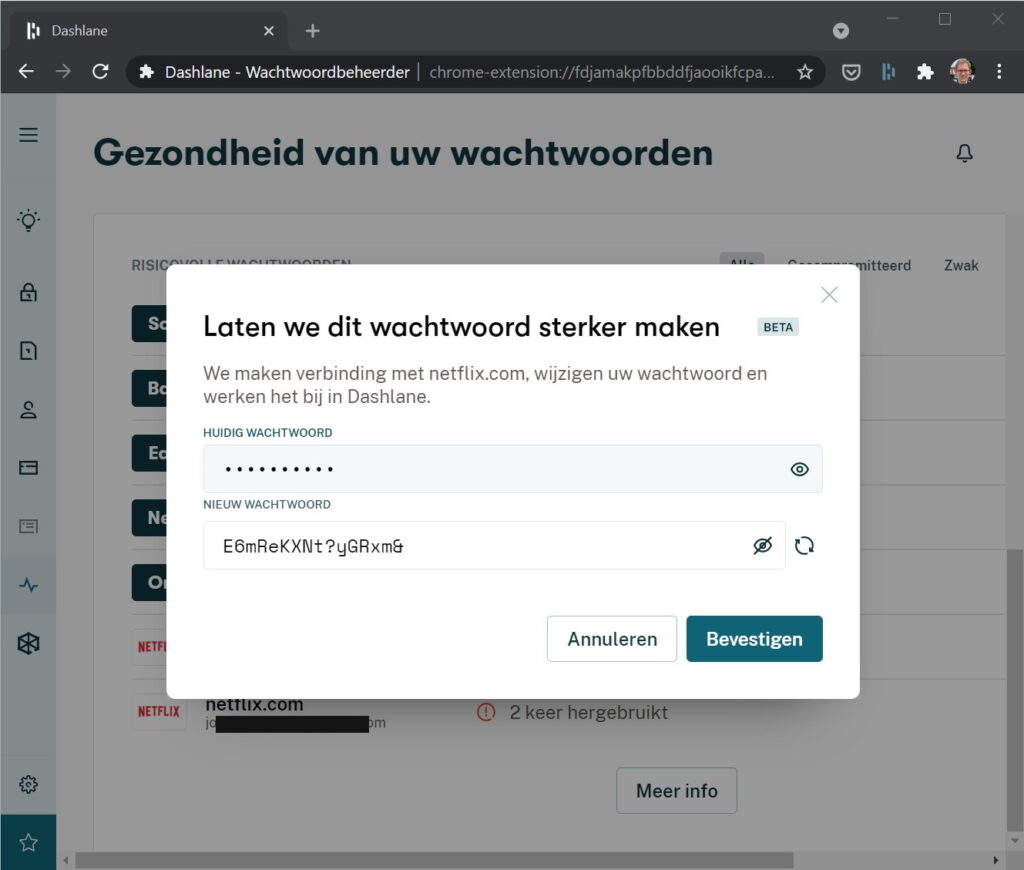The image size is (1024, 870).
Task: Open the dark web monitoring web icon
Action: pyautogui.click(x=28, y=643)
